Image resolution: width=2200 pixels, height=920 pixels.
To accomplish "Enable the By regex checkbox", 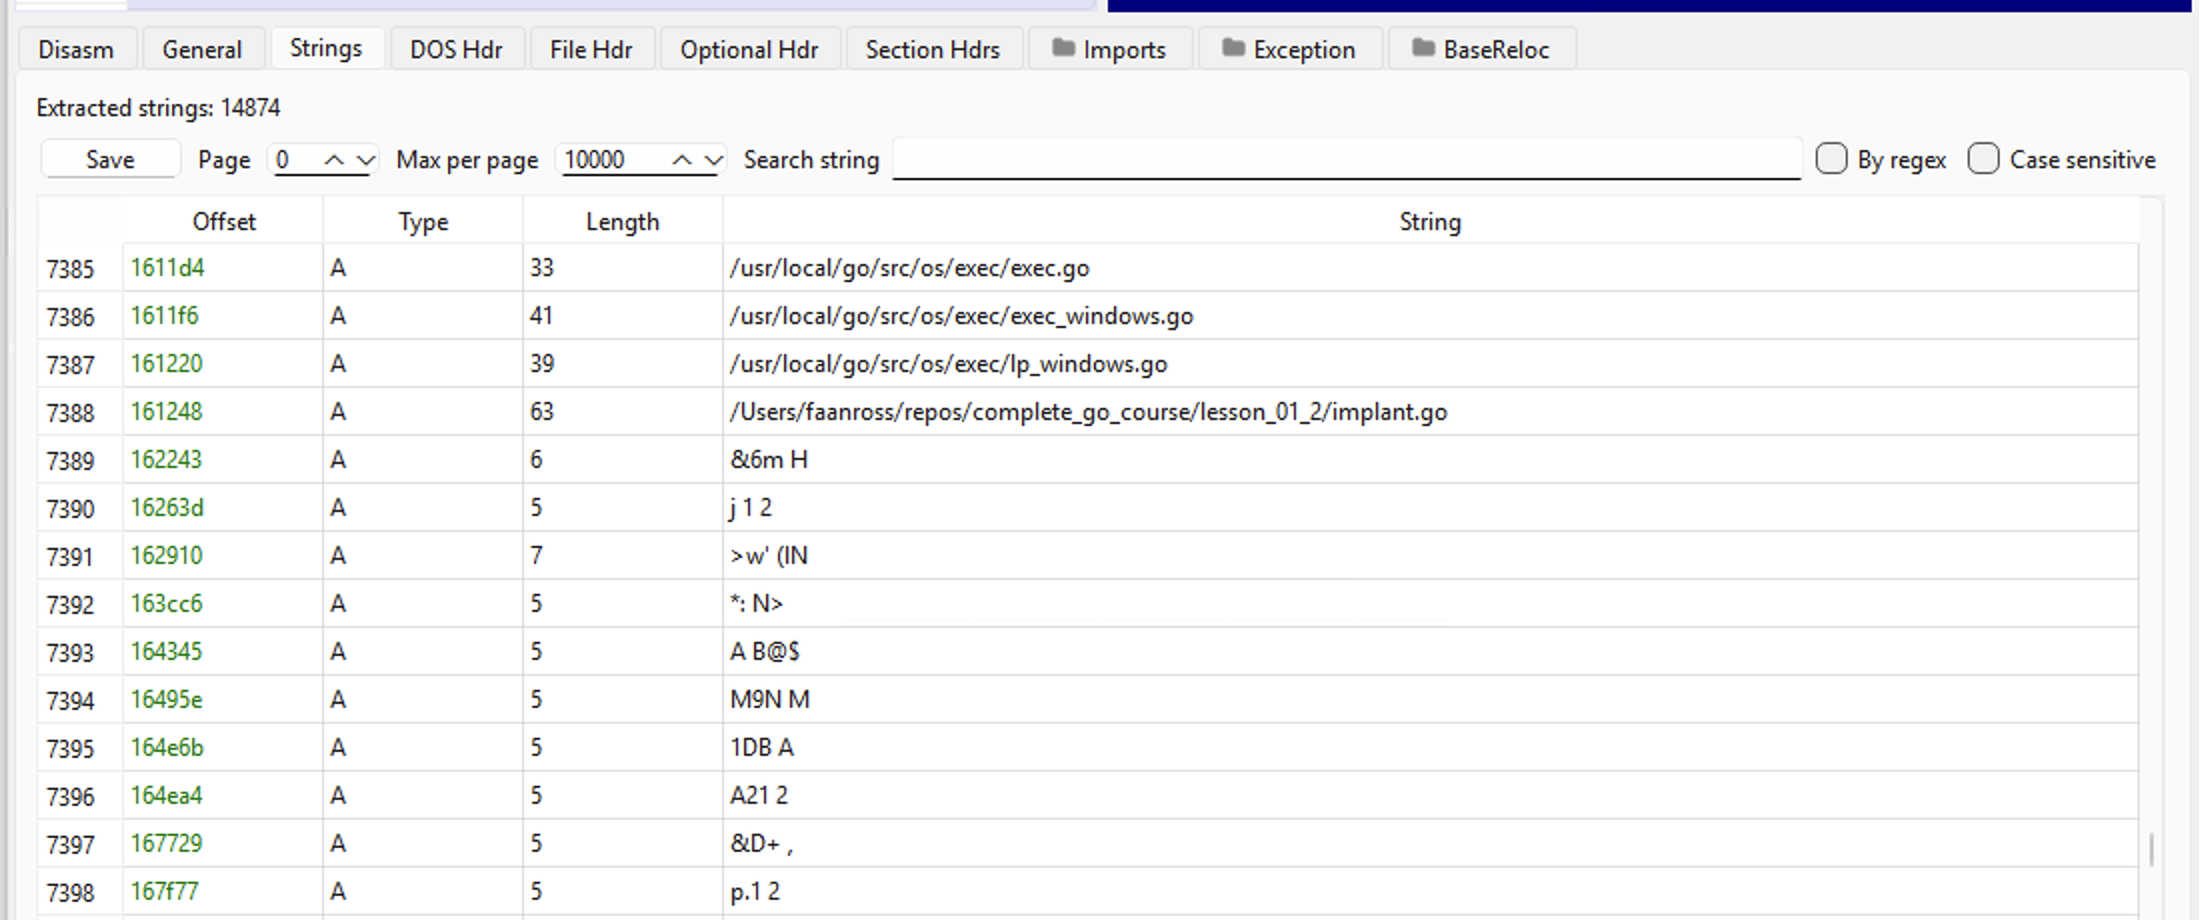I will pos(1831,159).
